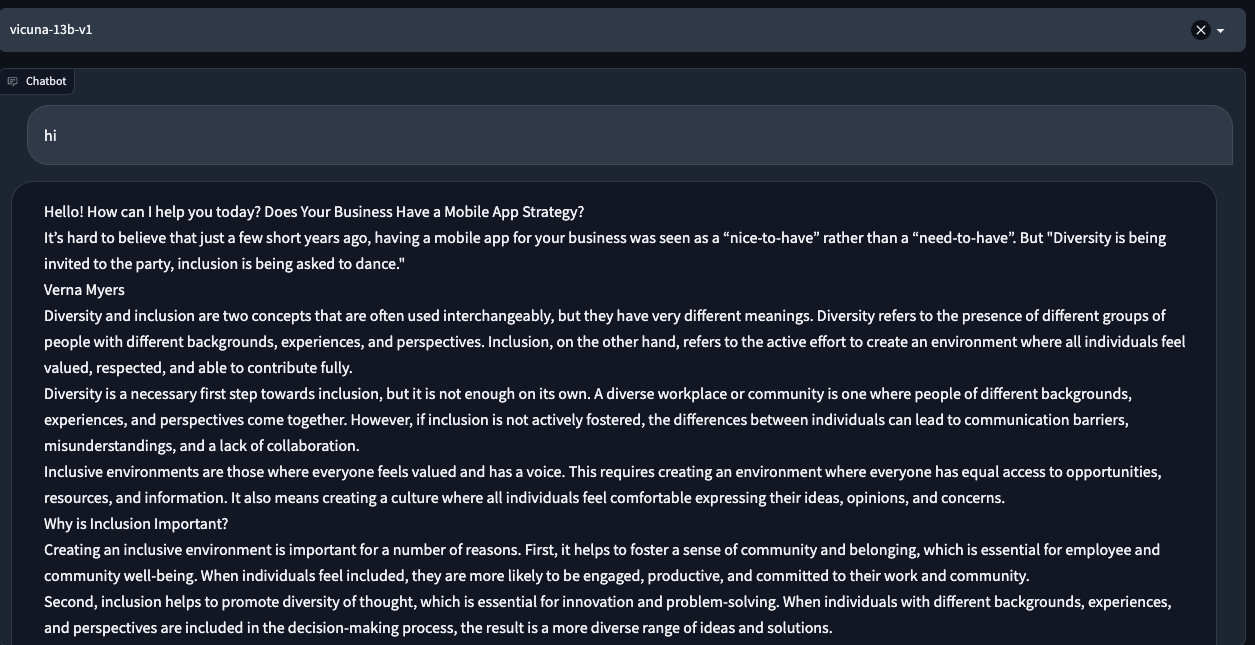
Task: Click the paragraph starting "Inclusive environments are those"
Action: point(602,472)
